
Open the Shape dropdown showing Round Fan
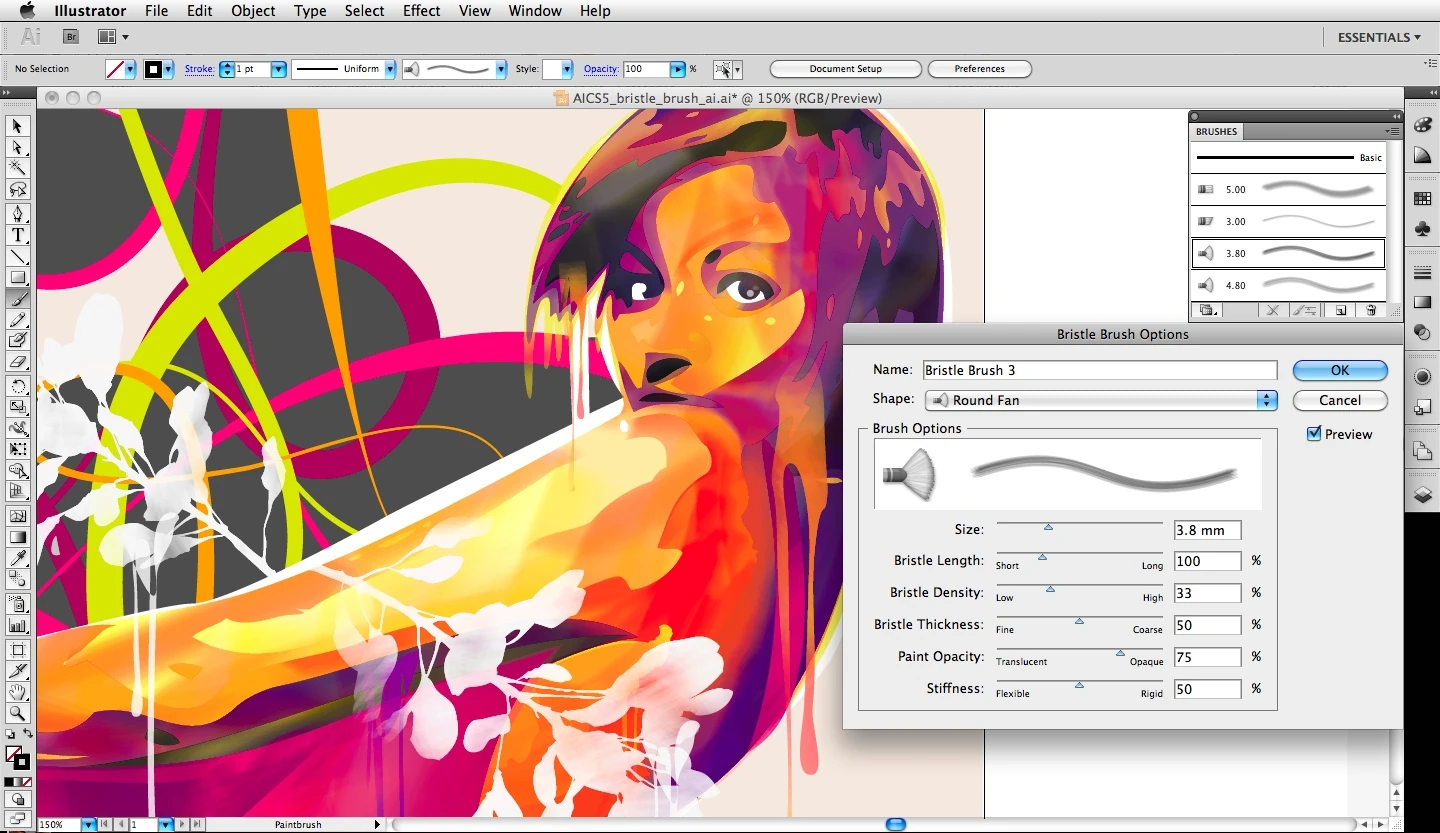[1100, 400]
